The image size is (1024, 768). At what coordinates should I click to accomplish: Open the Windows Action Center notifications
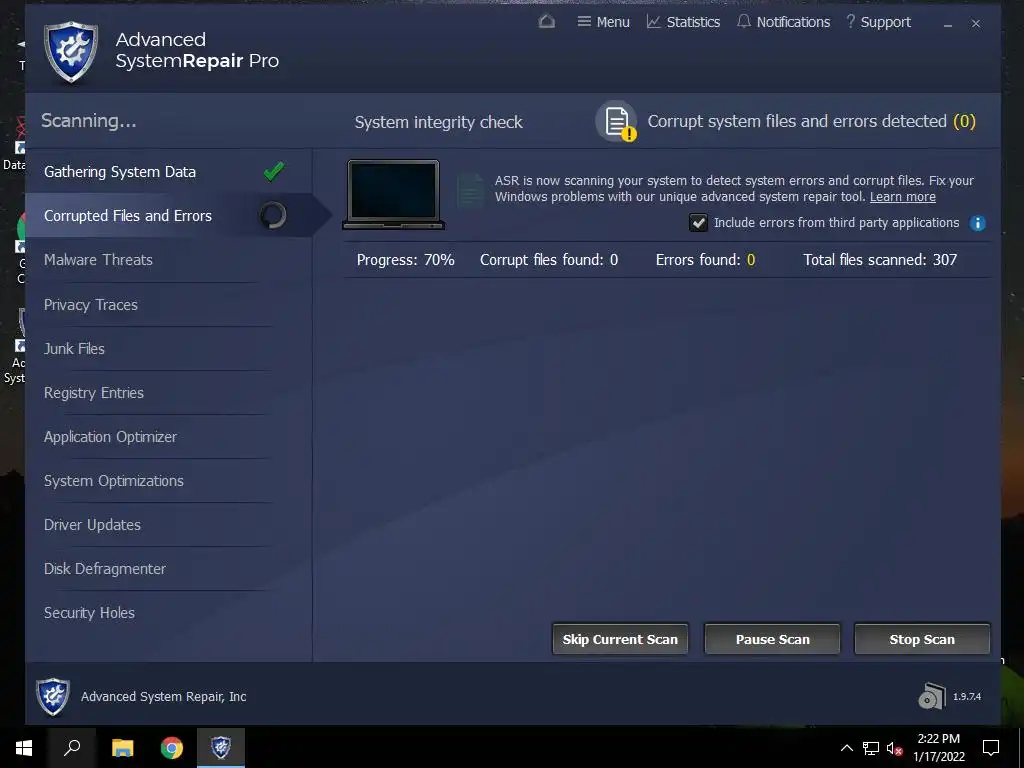point(991,748)
